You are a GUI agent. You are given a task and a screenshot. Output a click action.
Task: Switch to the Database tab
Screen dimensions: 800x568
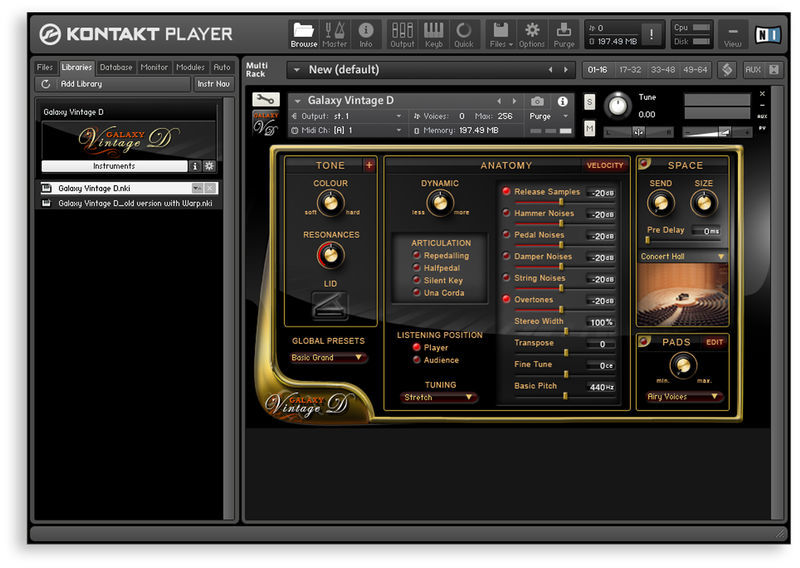(116, 67)
